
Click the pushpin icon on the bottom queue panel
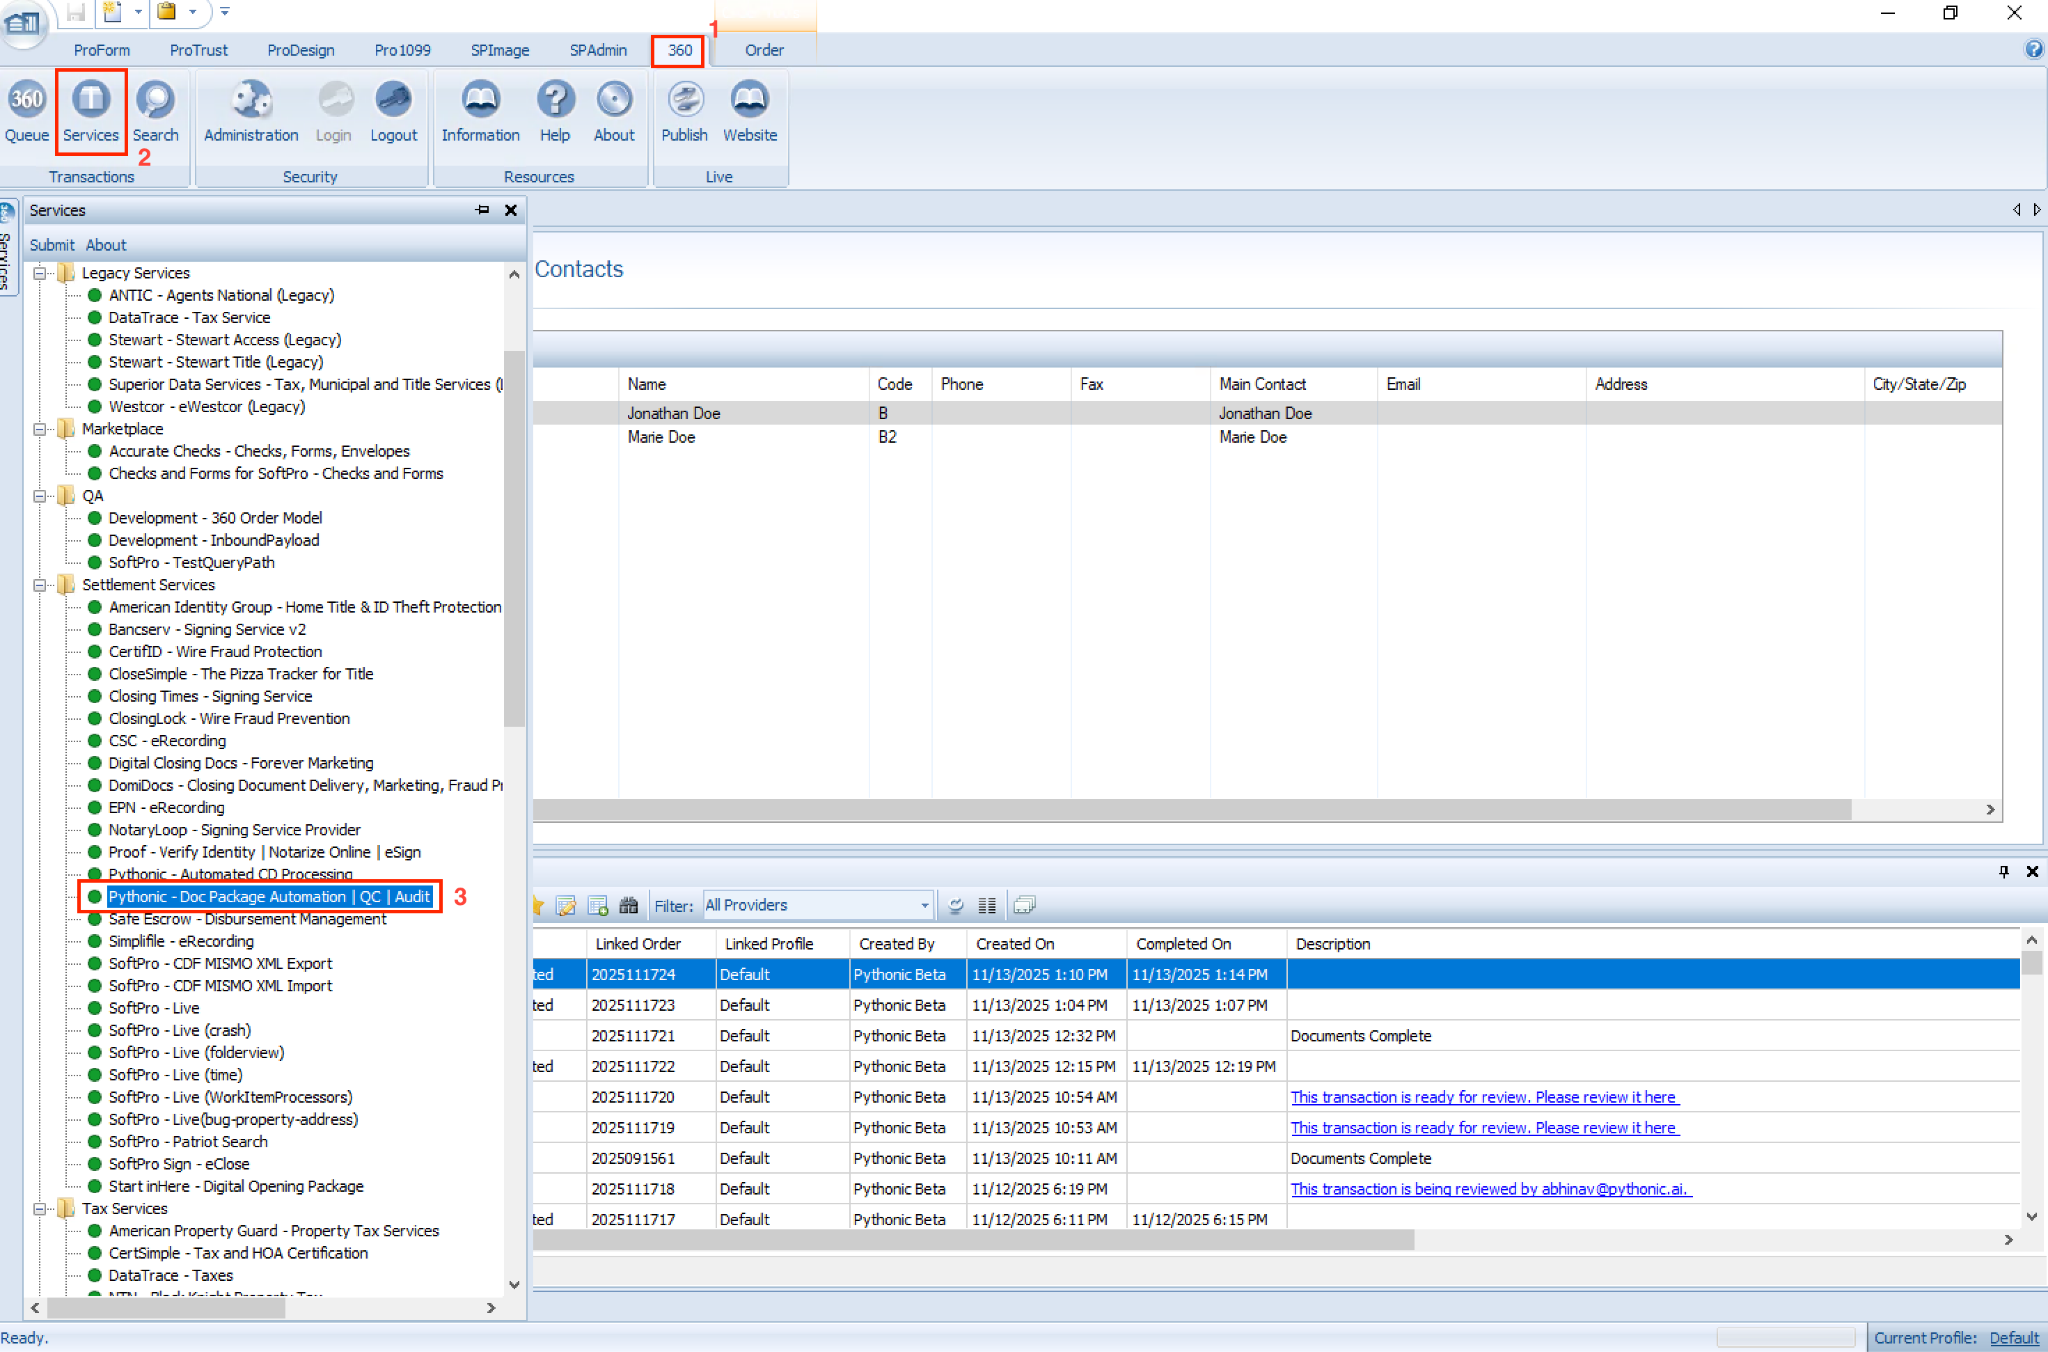click(x=2004, y=871)
